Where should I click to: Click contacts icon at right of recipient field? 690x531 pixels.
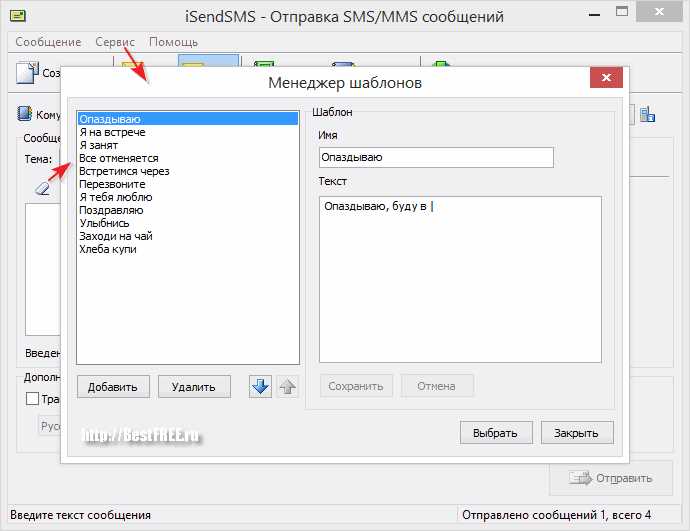point(647,114)
